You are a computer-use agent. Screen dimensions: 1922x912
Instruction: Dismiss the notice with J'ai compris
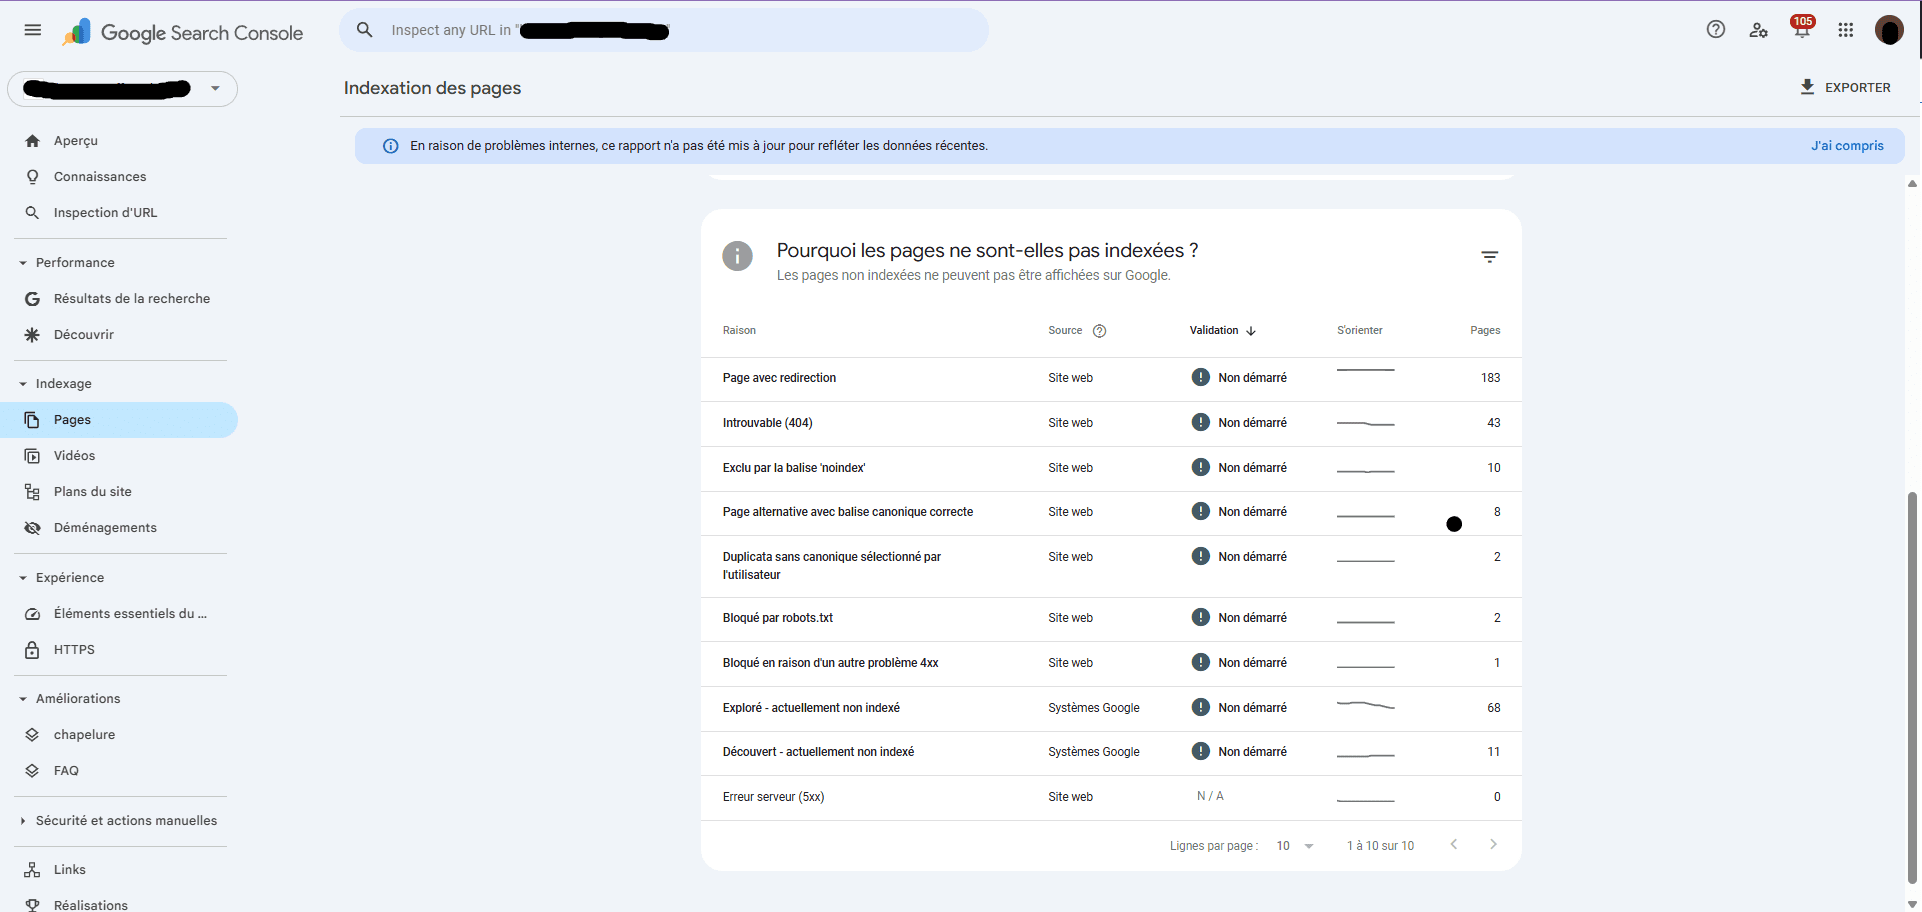click(1847, 145)
